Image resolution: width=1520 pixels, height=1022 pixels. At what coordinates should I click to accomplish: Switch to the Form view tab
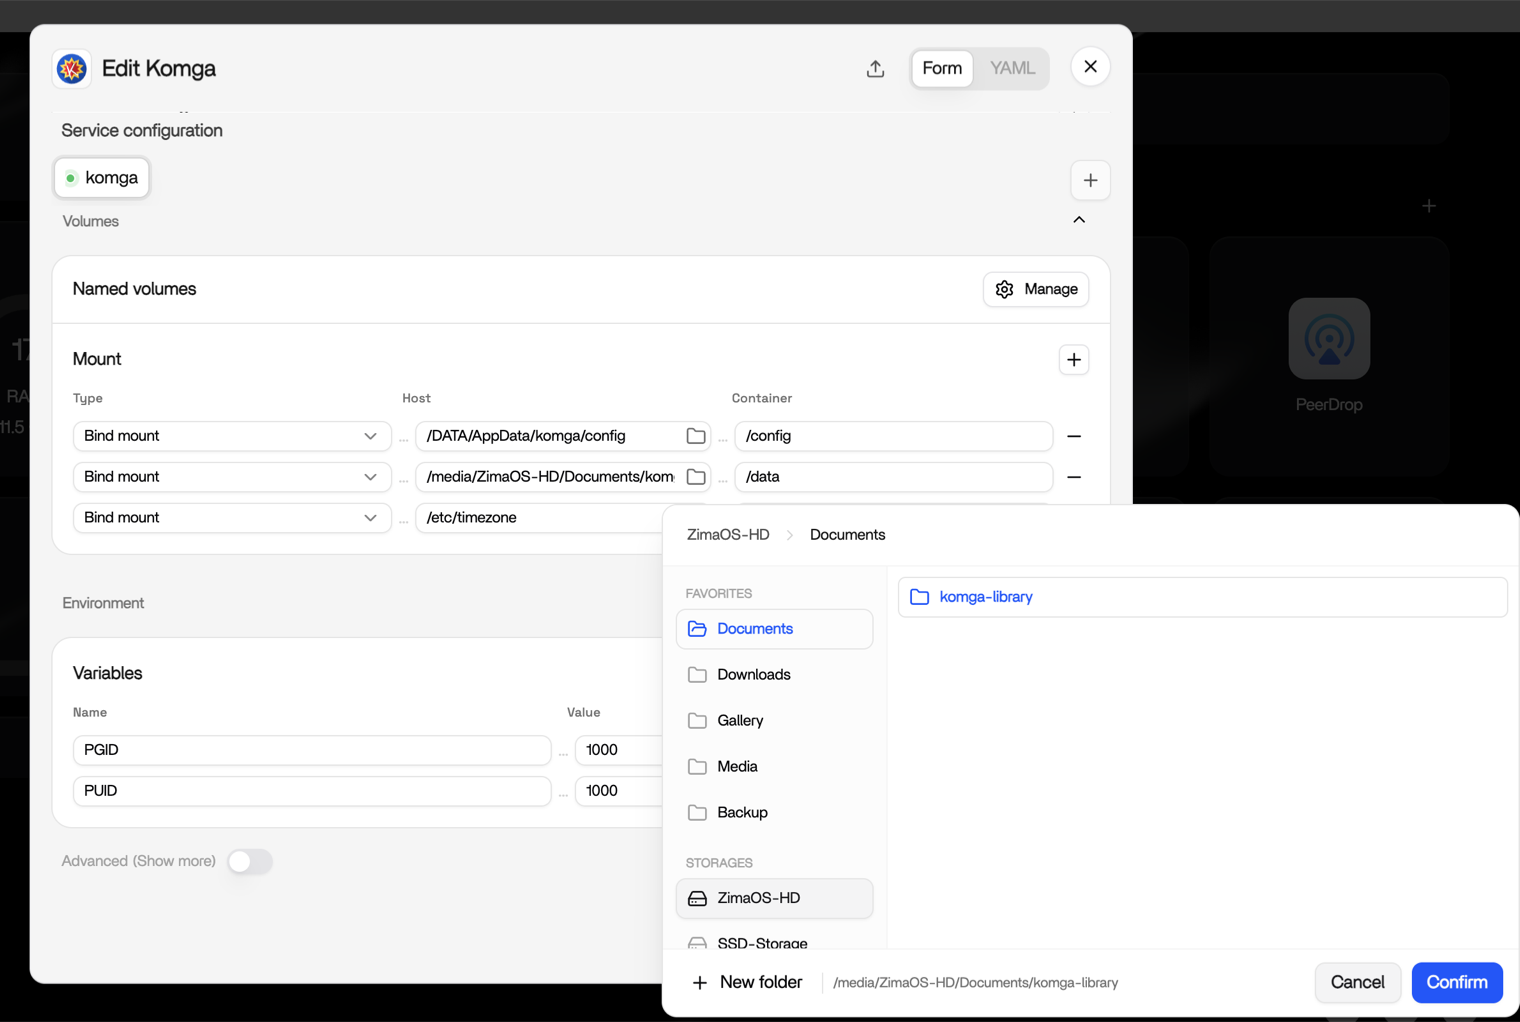(x=942, y=68)
